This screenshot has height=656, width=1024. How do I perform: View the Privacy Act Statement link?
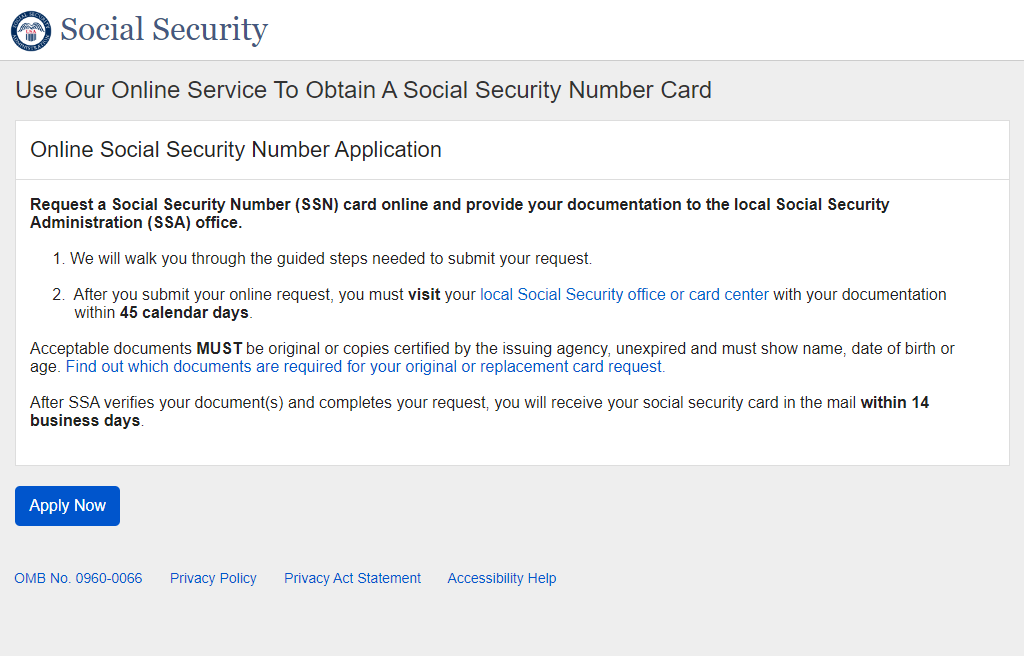(352, 578)
